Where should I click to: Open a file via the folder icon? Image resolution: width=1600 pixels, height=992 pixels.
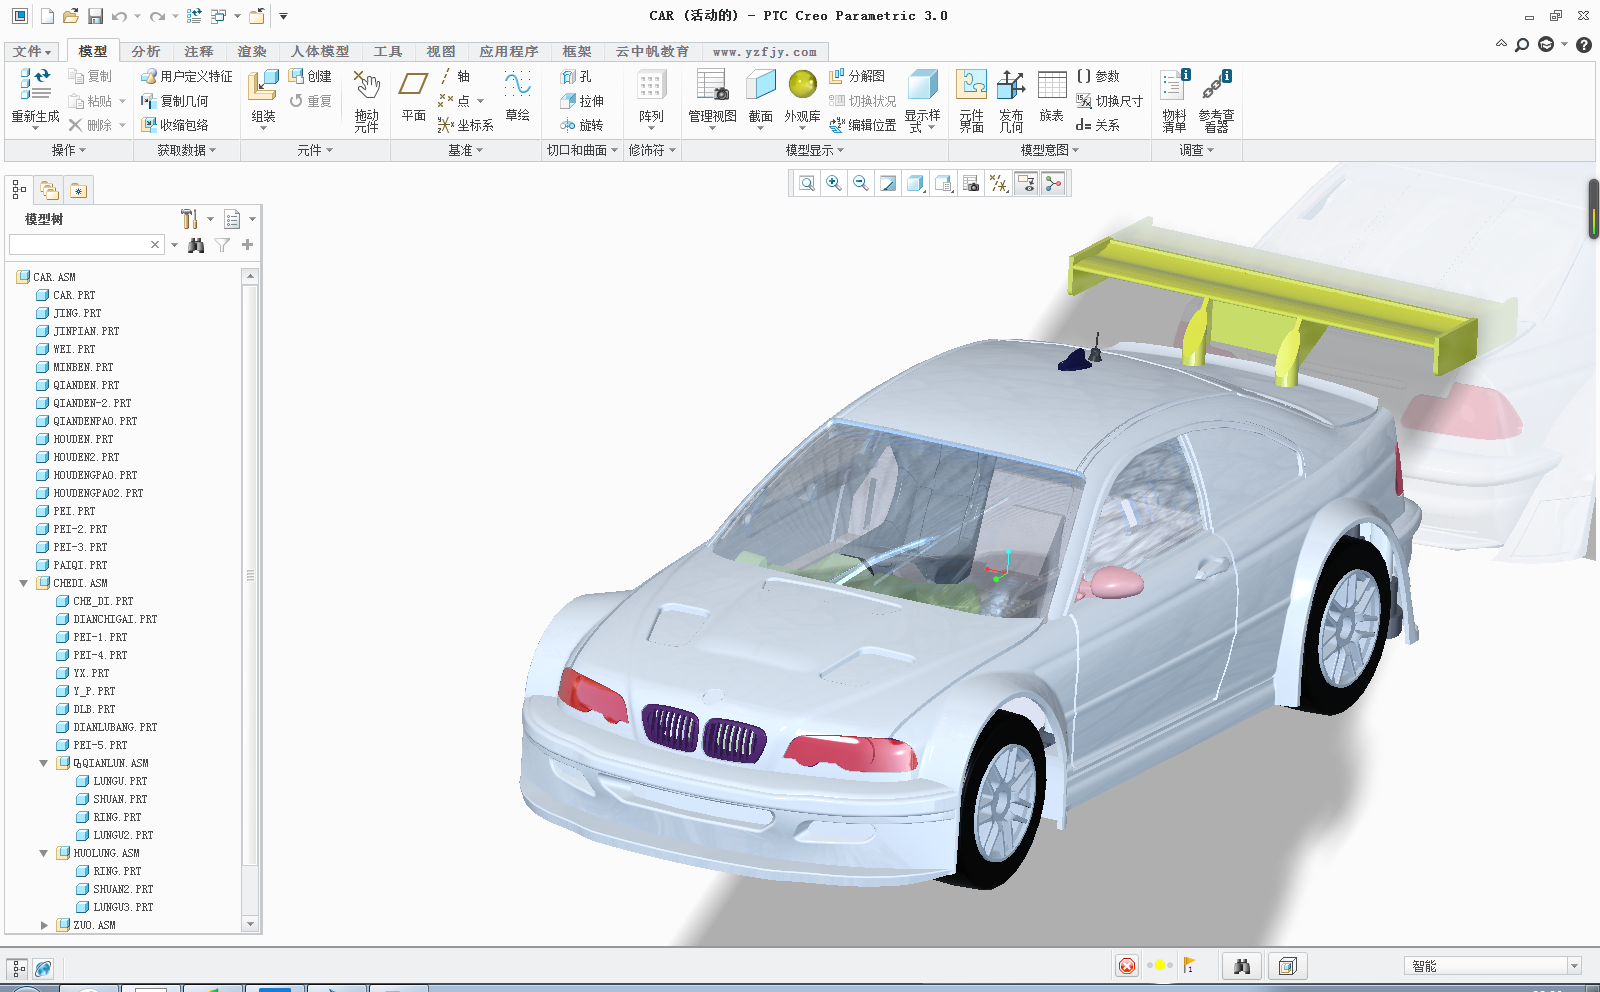[70, 16]
